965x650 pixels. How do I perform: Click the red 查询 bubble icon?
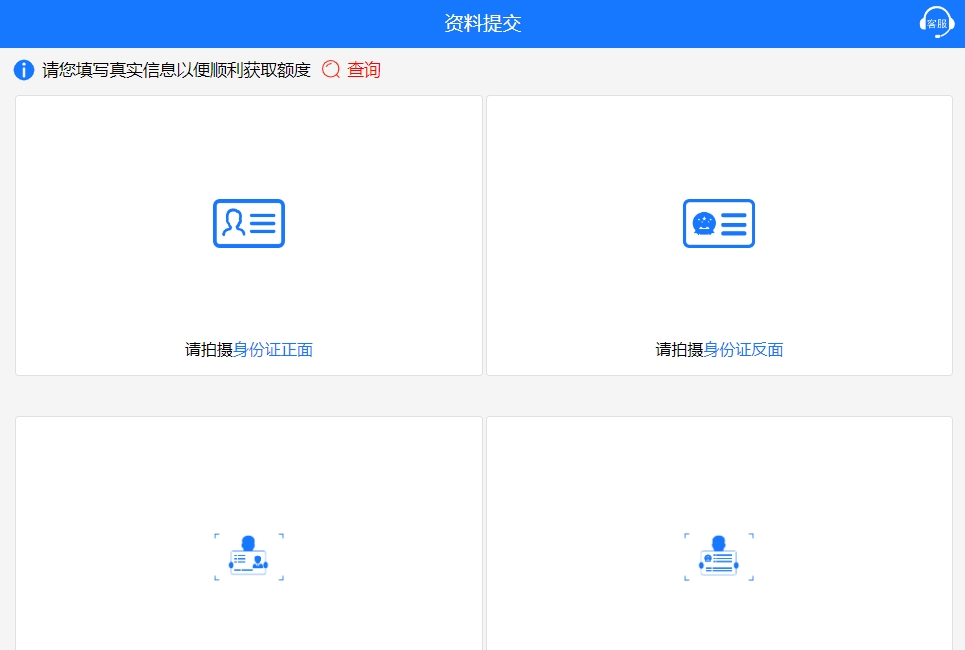(x=331, y=70)
